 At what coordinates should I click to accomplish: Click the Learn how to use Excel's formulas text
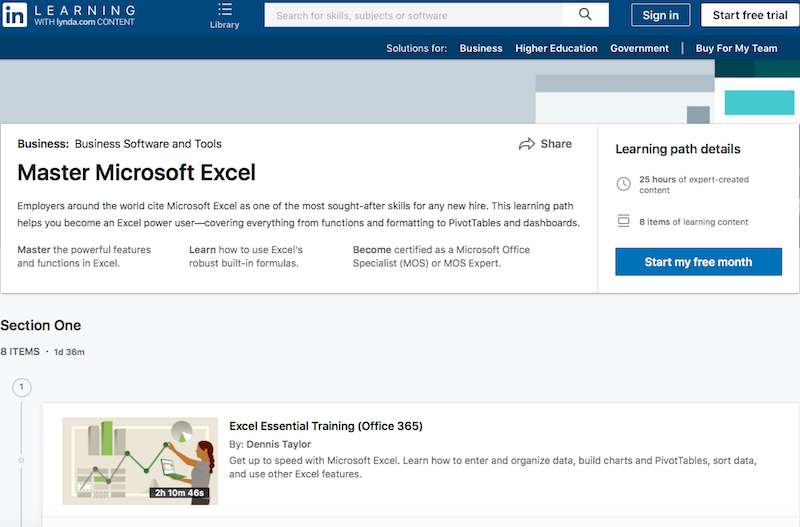[x=246, y=257]
